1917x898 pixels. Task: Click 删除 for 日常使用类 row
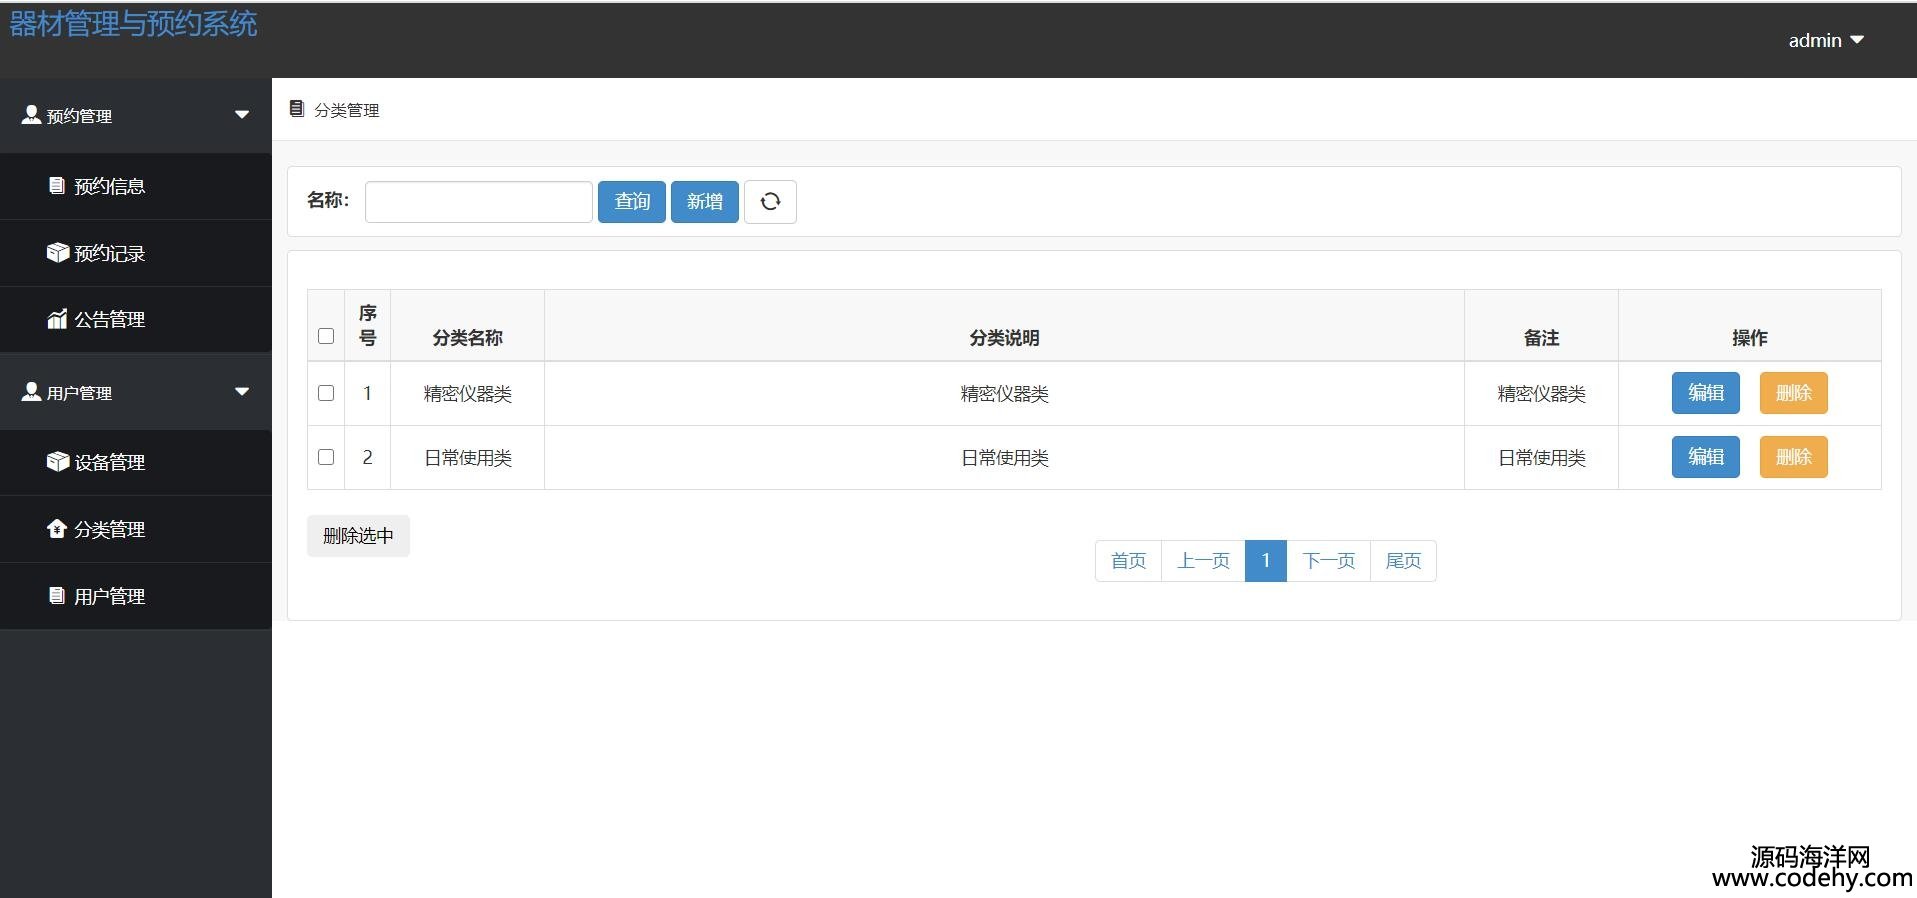click(x=1794, y=457)
